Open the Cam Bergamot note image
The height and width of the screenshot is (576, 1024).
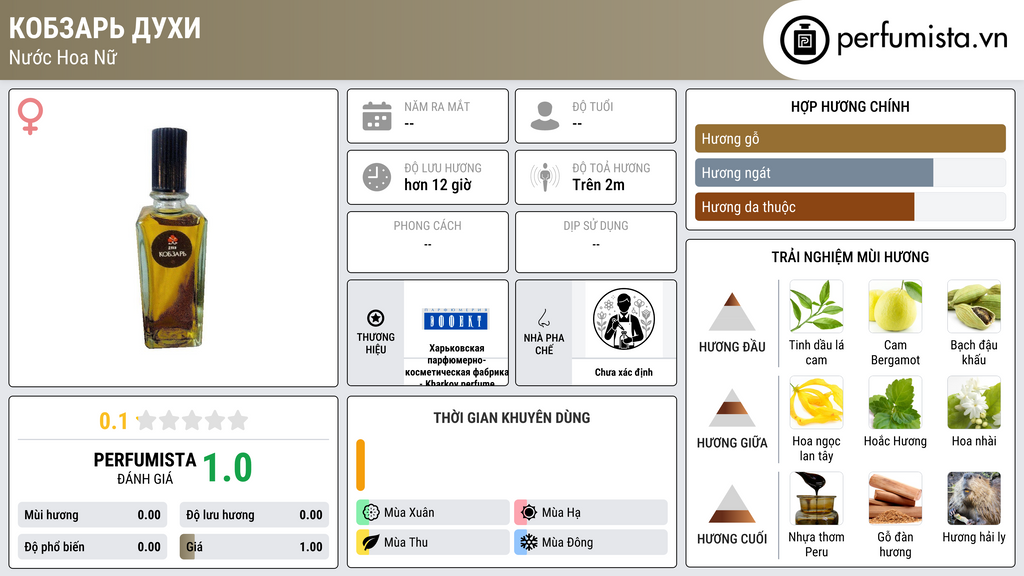tap(895, 306)
